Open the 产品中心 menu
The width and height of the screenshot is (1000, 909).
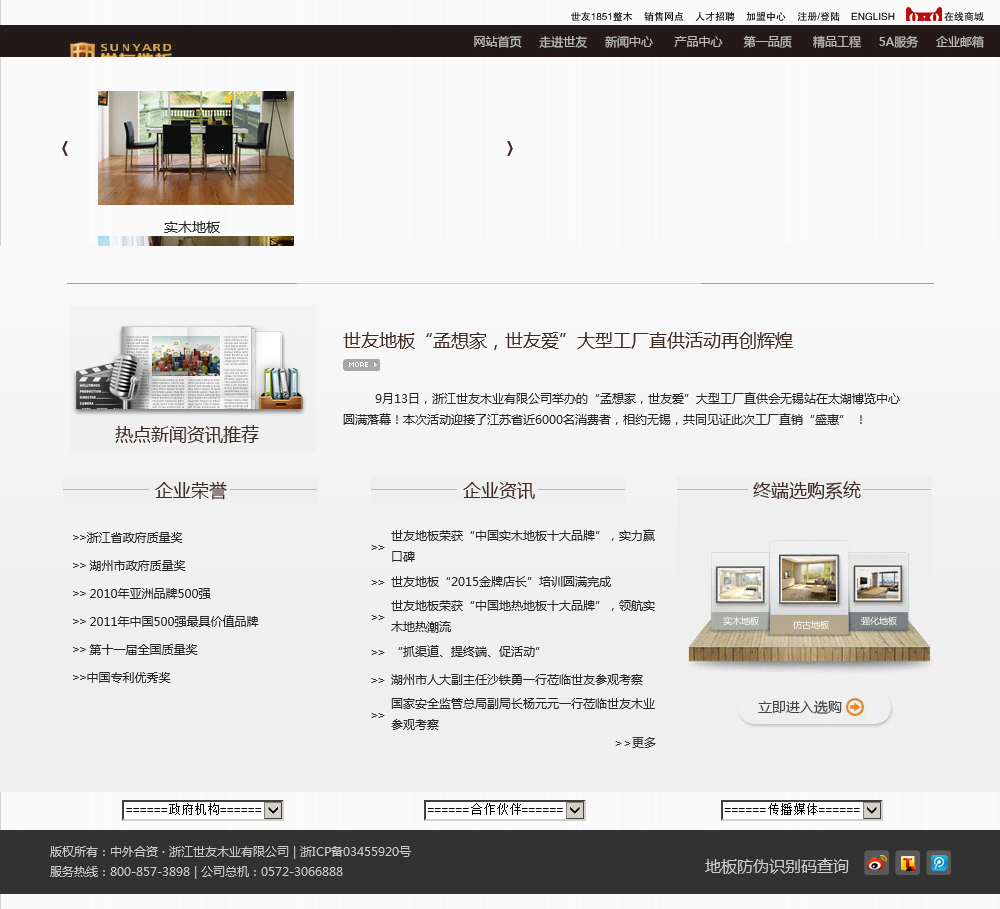[698, 42]
